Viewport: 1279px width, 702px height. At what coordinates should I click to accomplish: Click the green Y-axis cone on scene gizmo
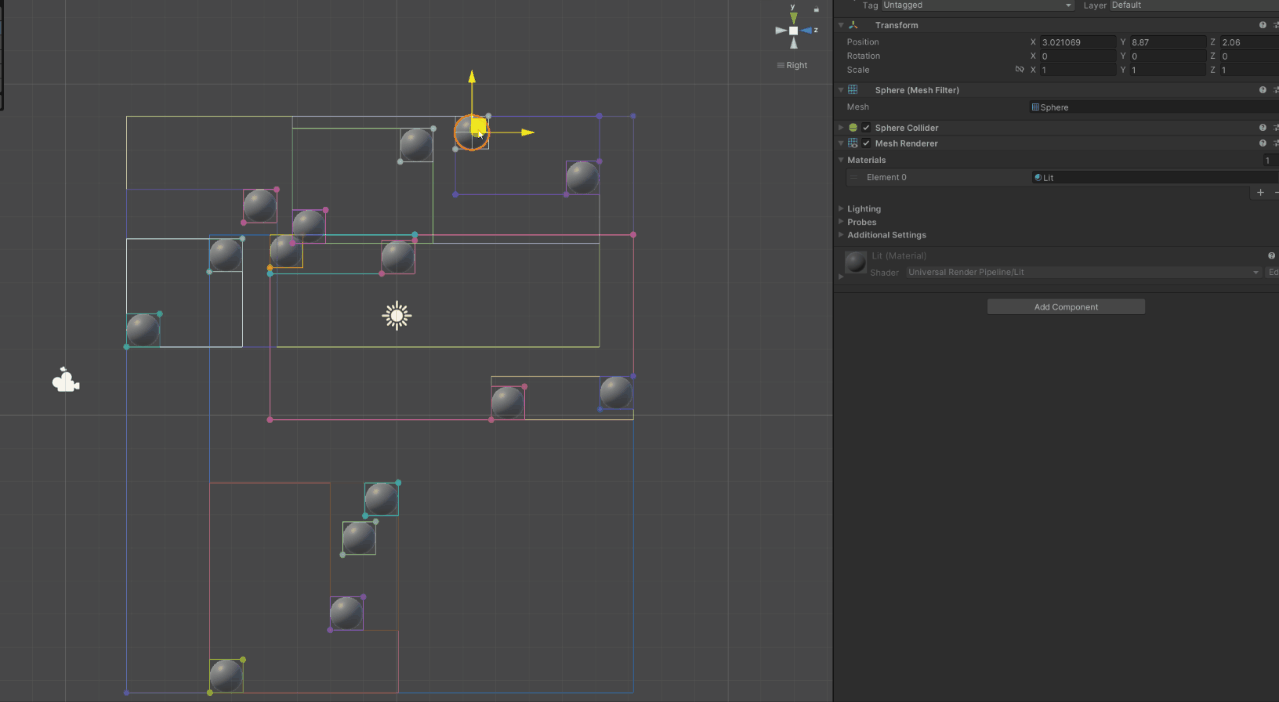[x=794, y=17]
